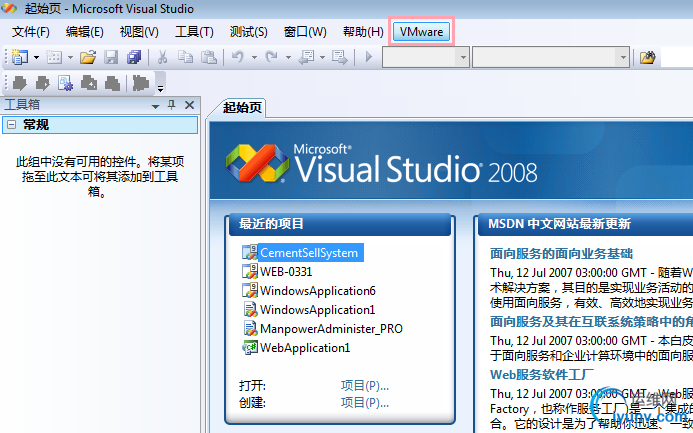Pin the toolbox panel with pushpin icon
The width and height of the screenshot is (693, 433).
click(171, 105)
